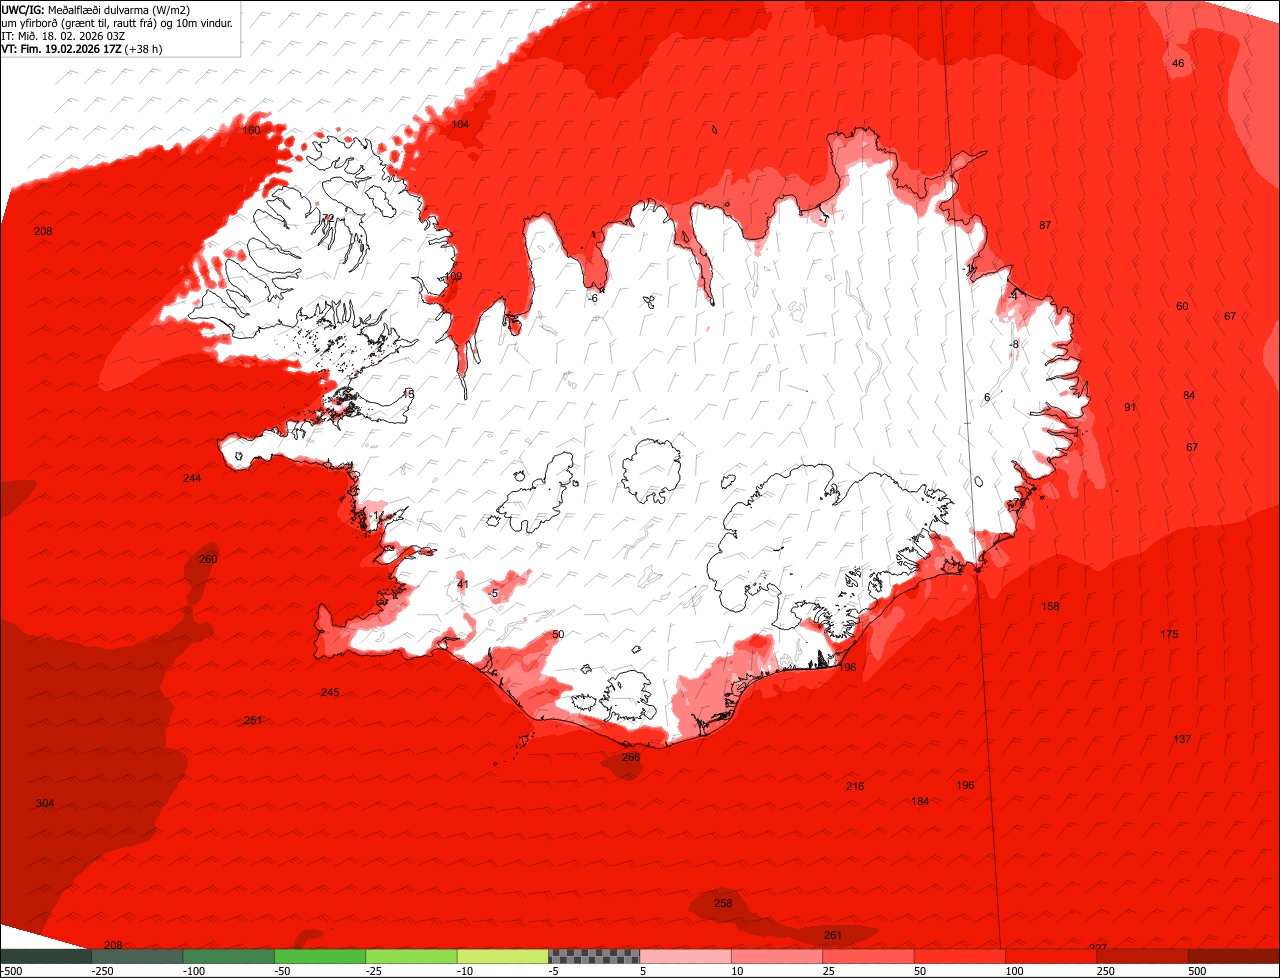1280x978 pixels.
Task: Click the map value '216' south of Iceland
Action: (x=855, y=786)
